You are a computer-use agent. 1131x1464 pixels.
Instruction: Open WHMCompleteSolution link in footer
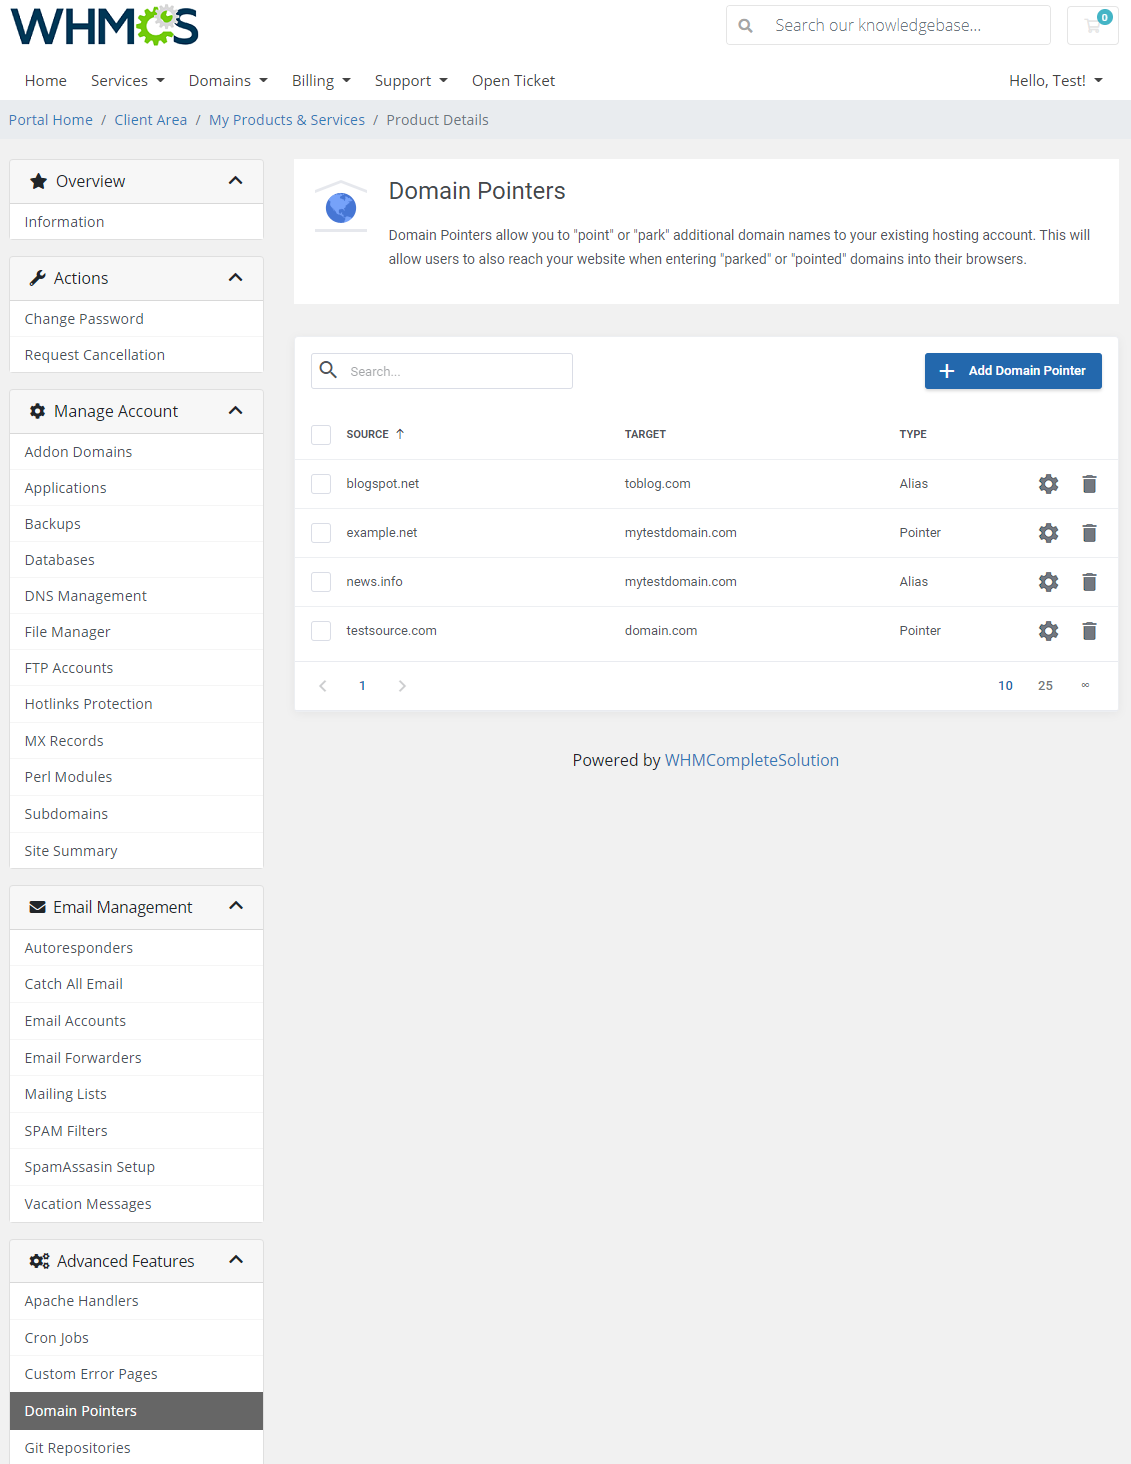[751, 760]
